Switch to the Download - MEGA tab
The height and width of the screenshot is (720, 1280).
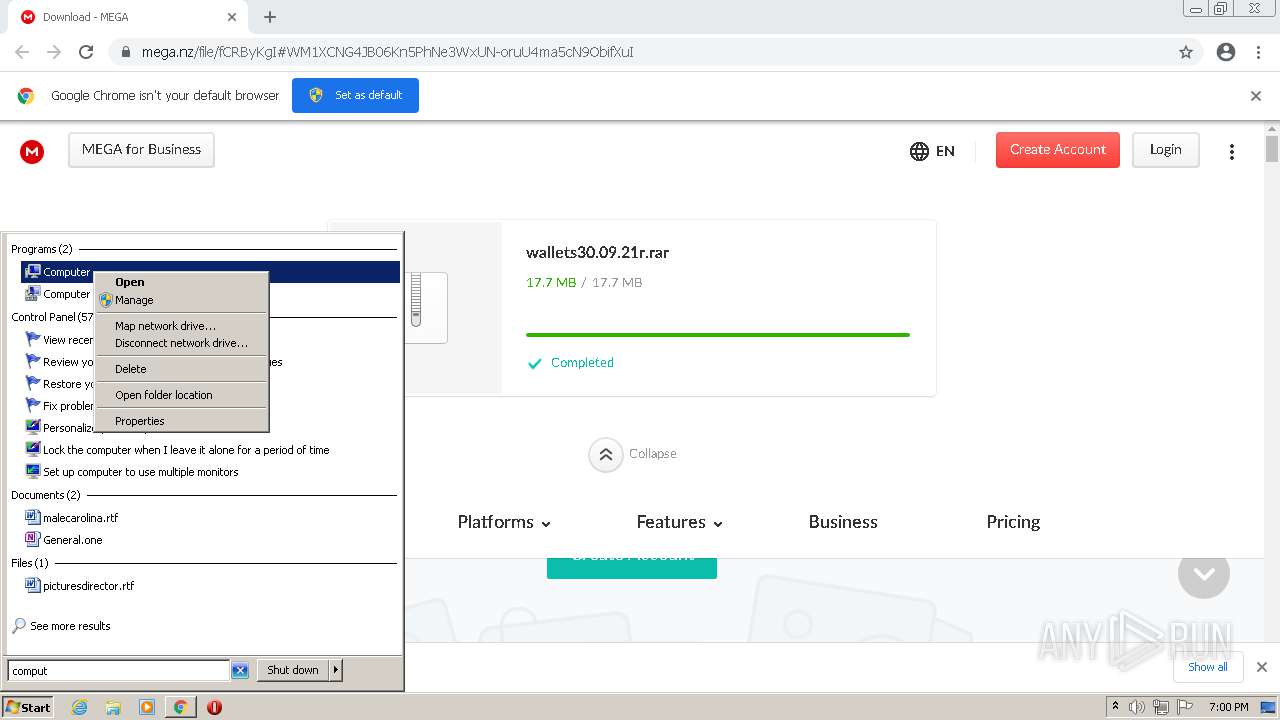click(126, 17)
